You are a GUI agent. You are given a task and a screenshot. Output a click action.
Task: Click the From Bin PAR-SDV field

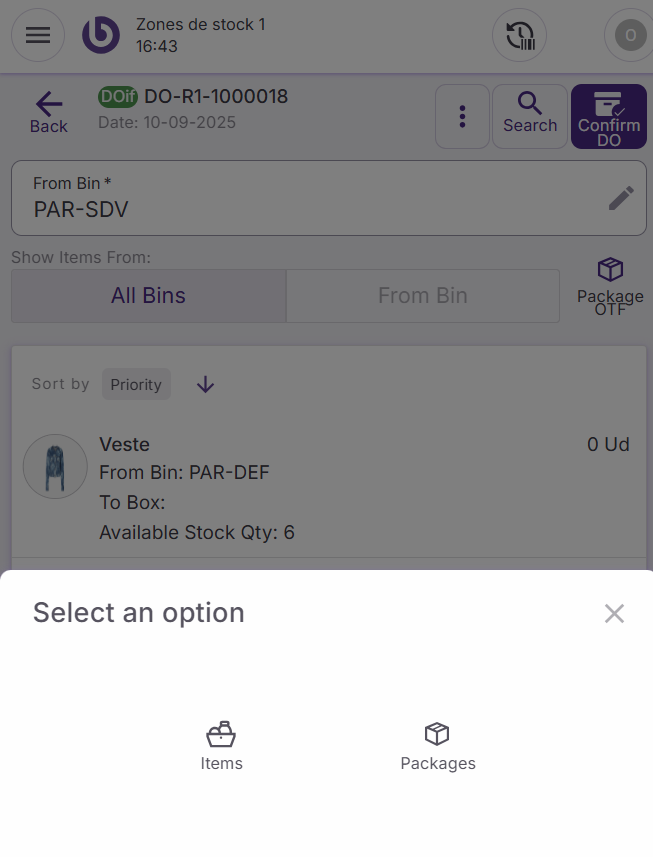[300, 198]
